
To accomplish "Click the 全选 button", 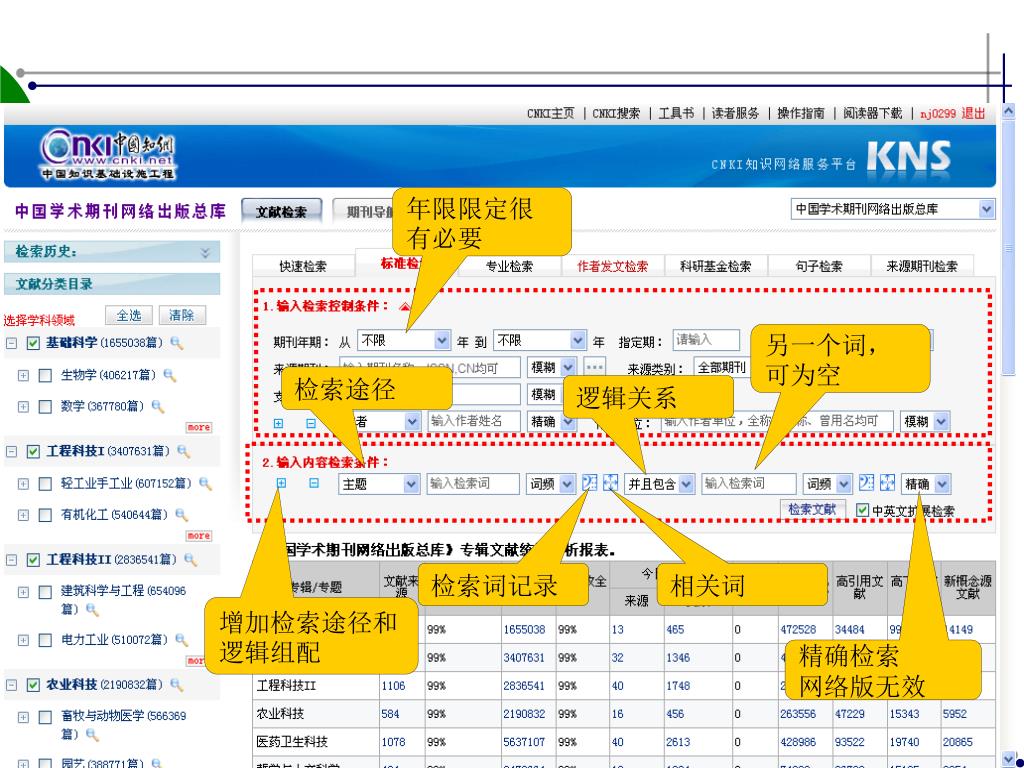I will click(x=129, y=315).
